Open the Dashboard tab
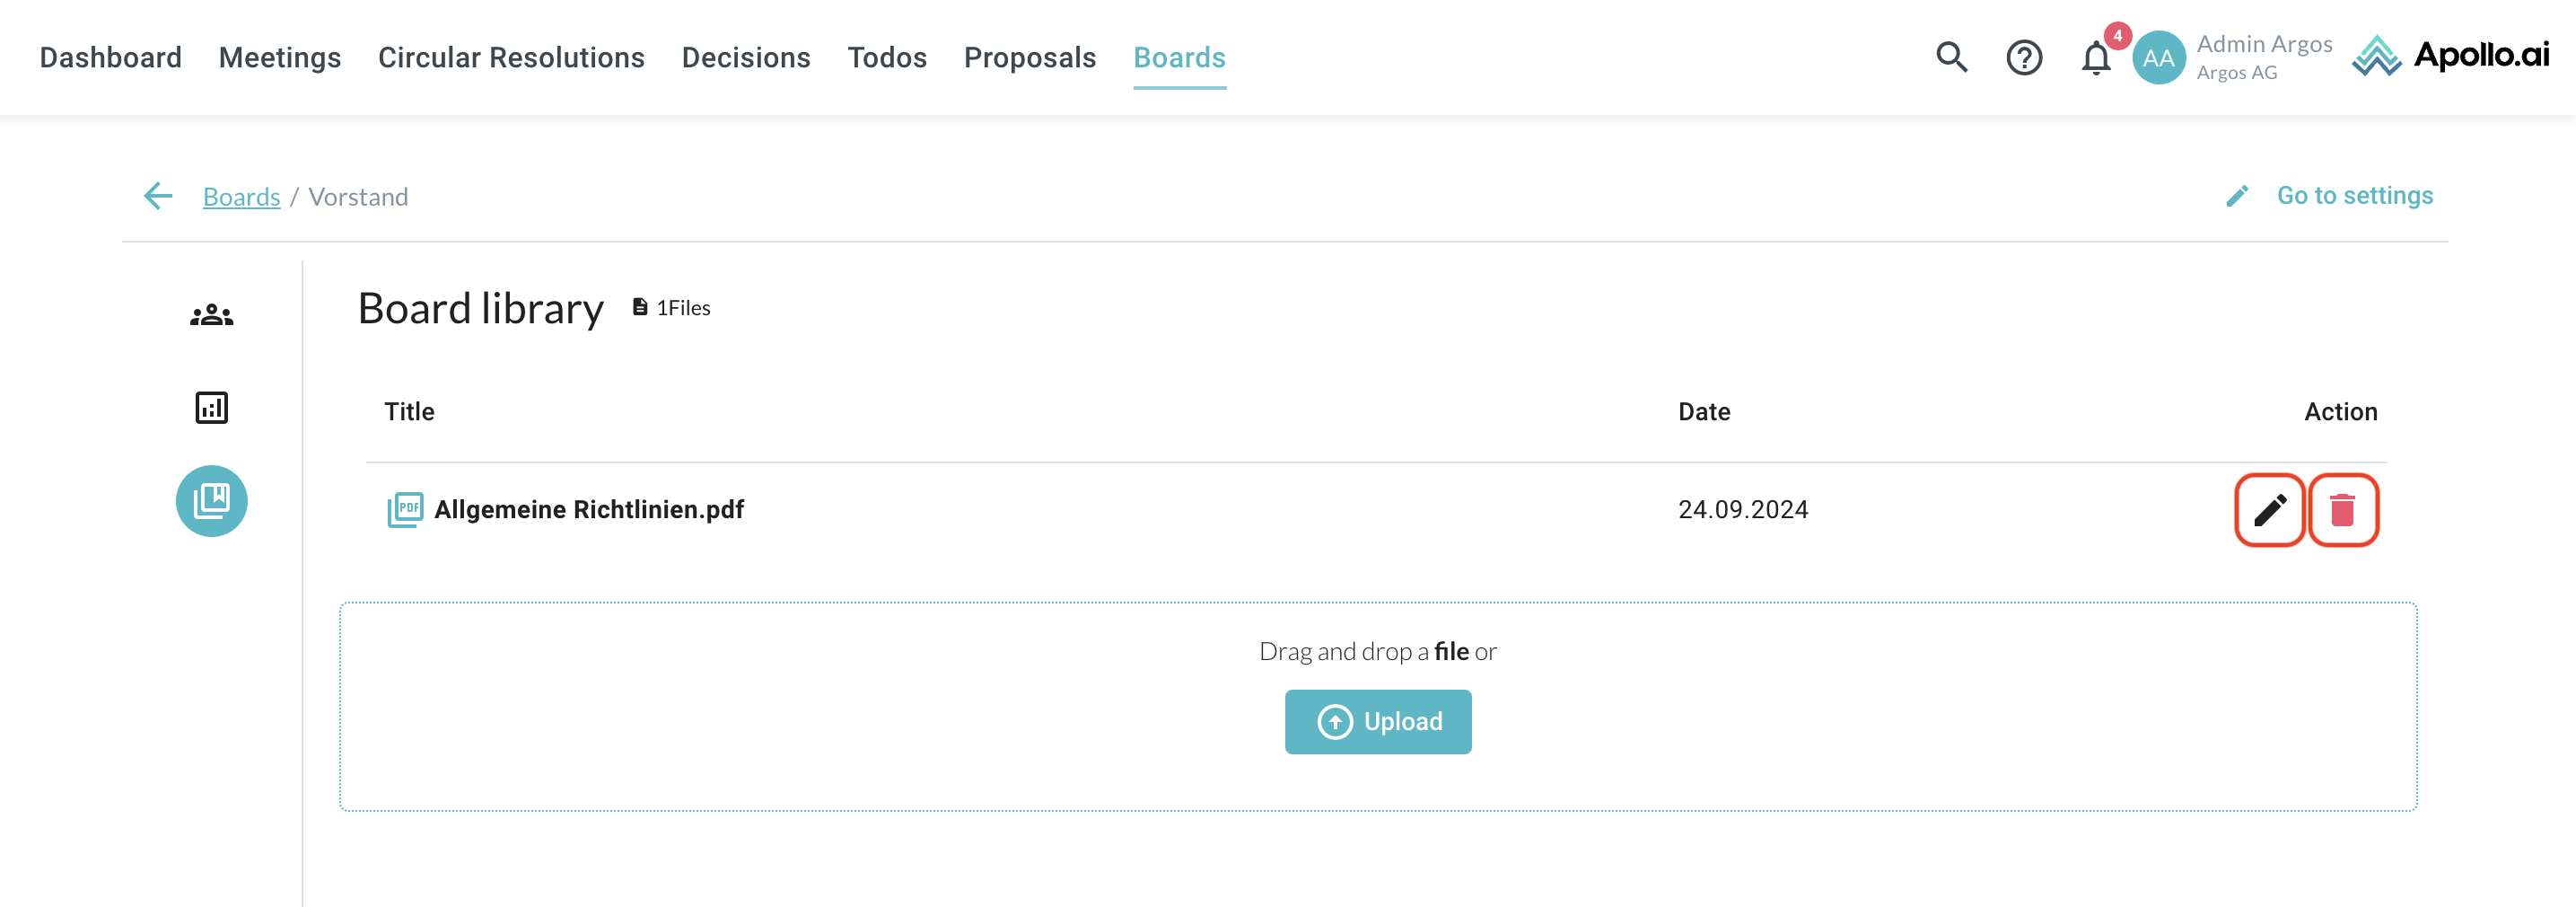2576x907 pixels. tap(110, 58)
